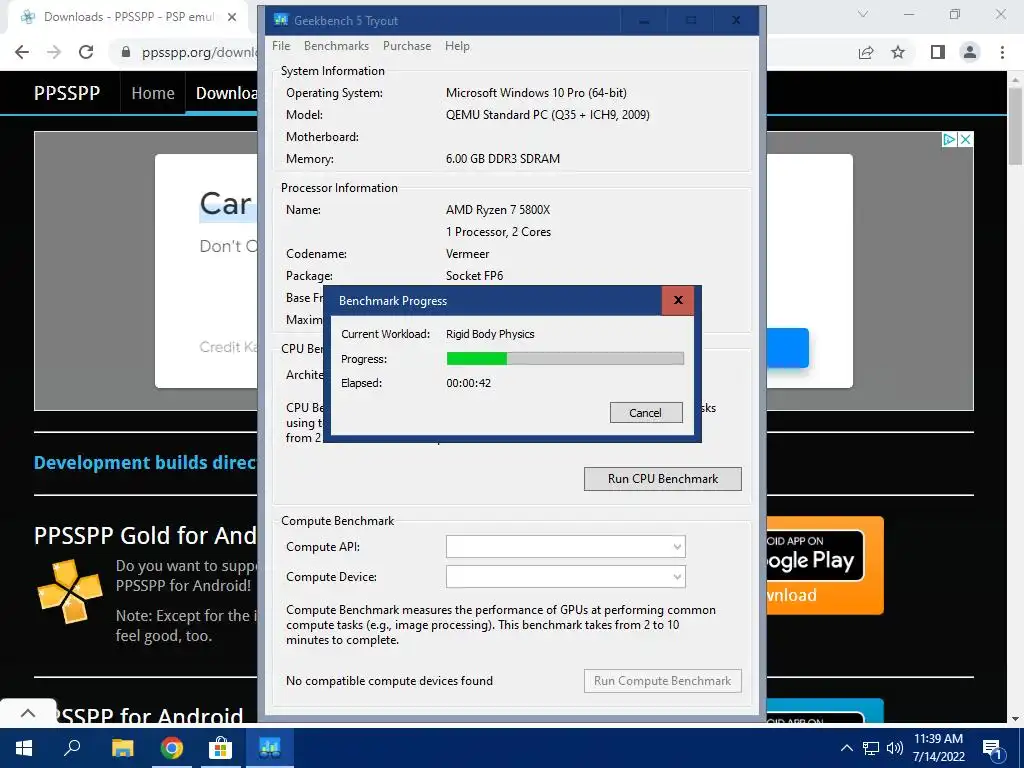Open File Explorer from taskbar
Viewport: 1024px width, 768px height.
(122, 748)
